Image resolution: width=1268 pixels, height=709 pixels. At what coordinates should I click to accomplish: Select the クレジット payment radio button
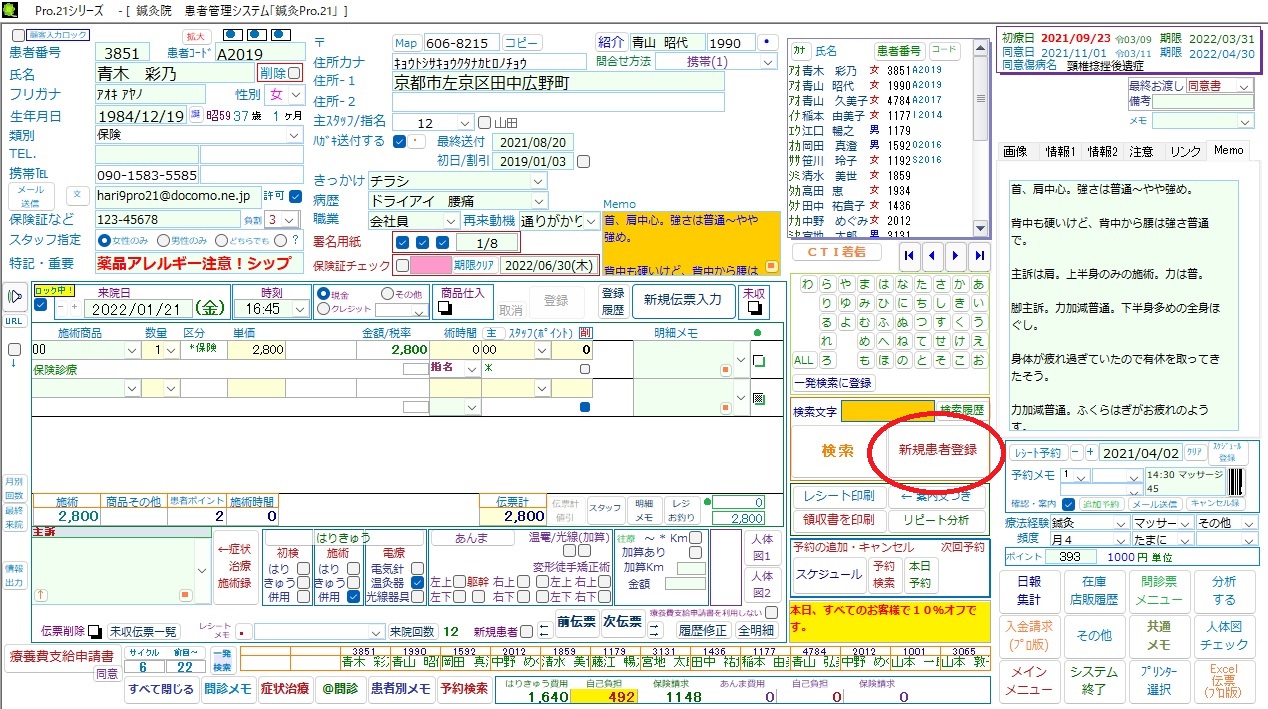(x=324, y=310)
